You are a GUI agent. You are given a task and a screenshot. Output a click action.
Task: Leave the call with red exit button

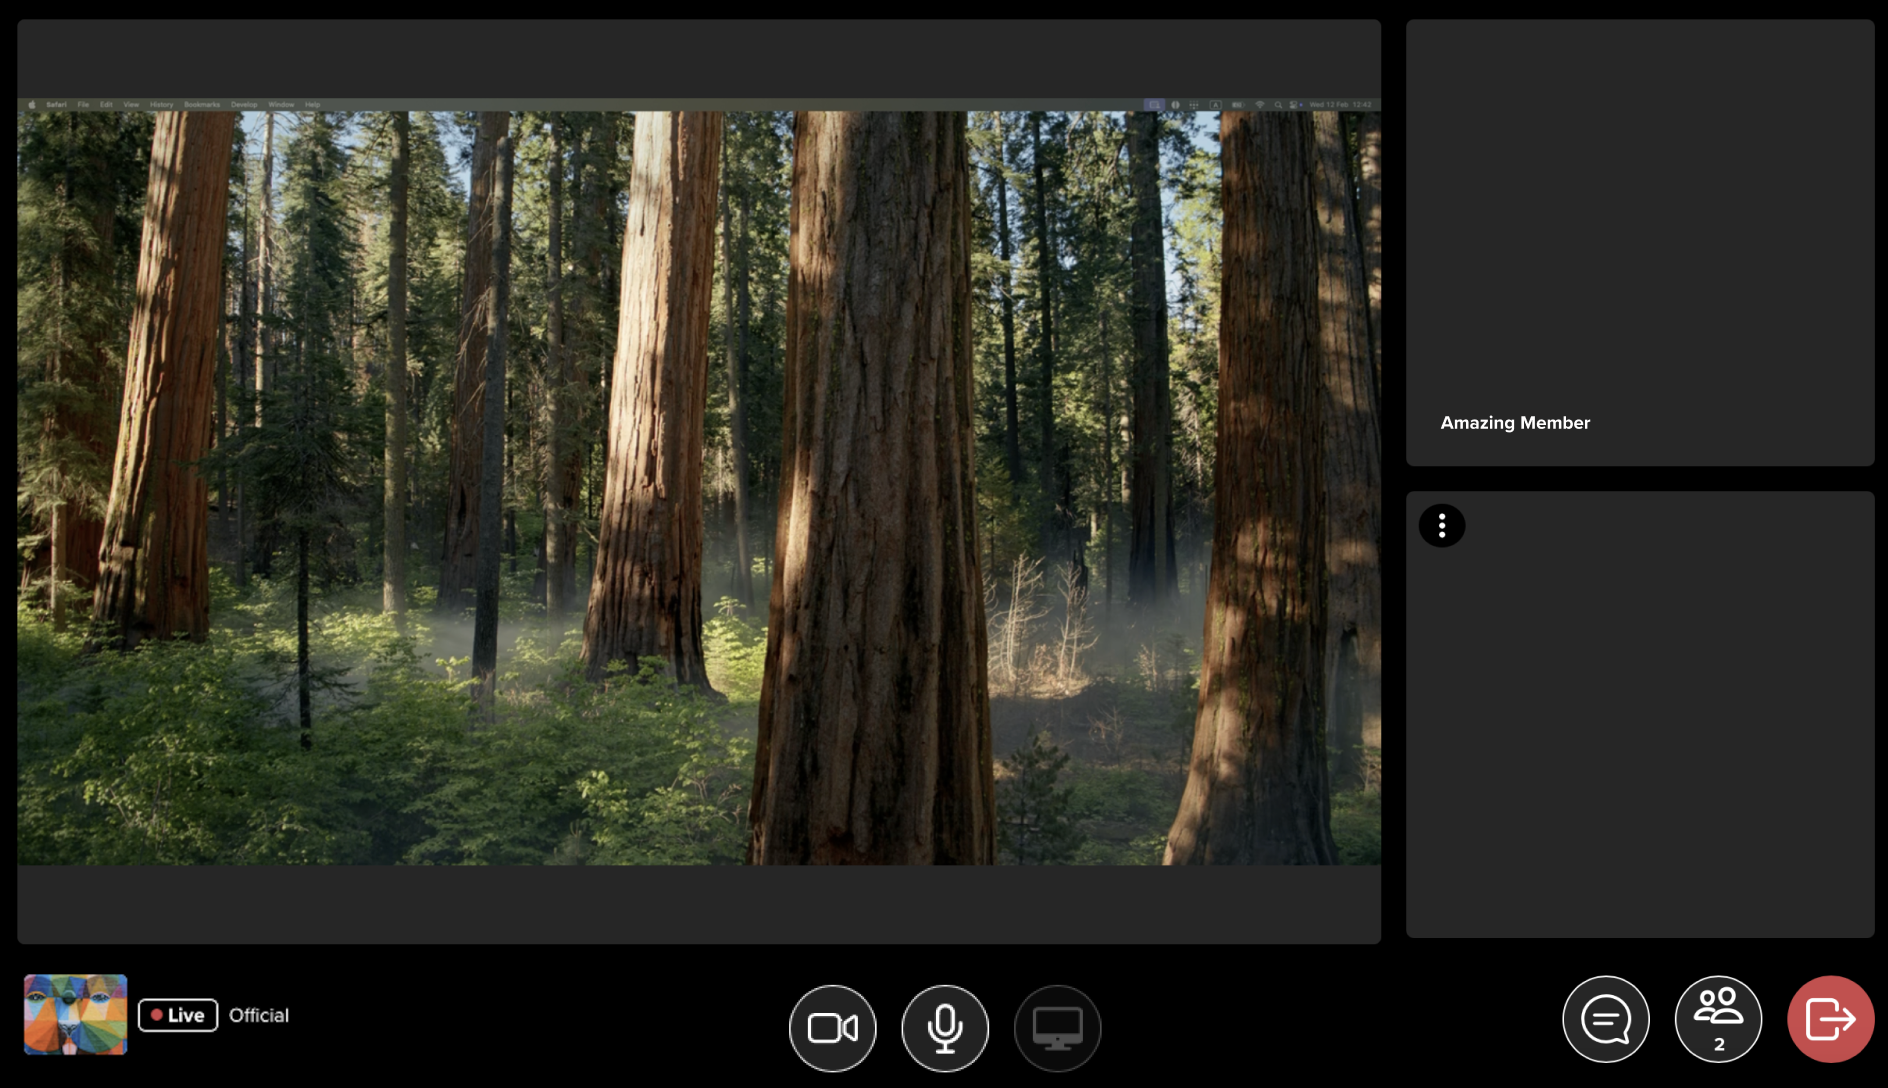(x=1830, y=1019)
